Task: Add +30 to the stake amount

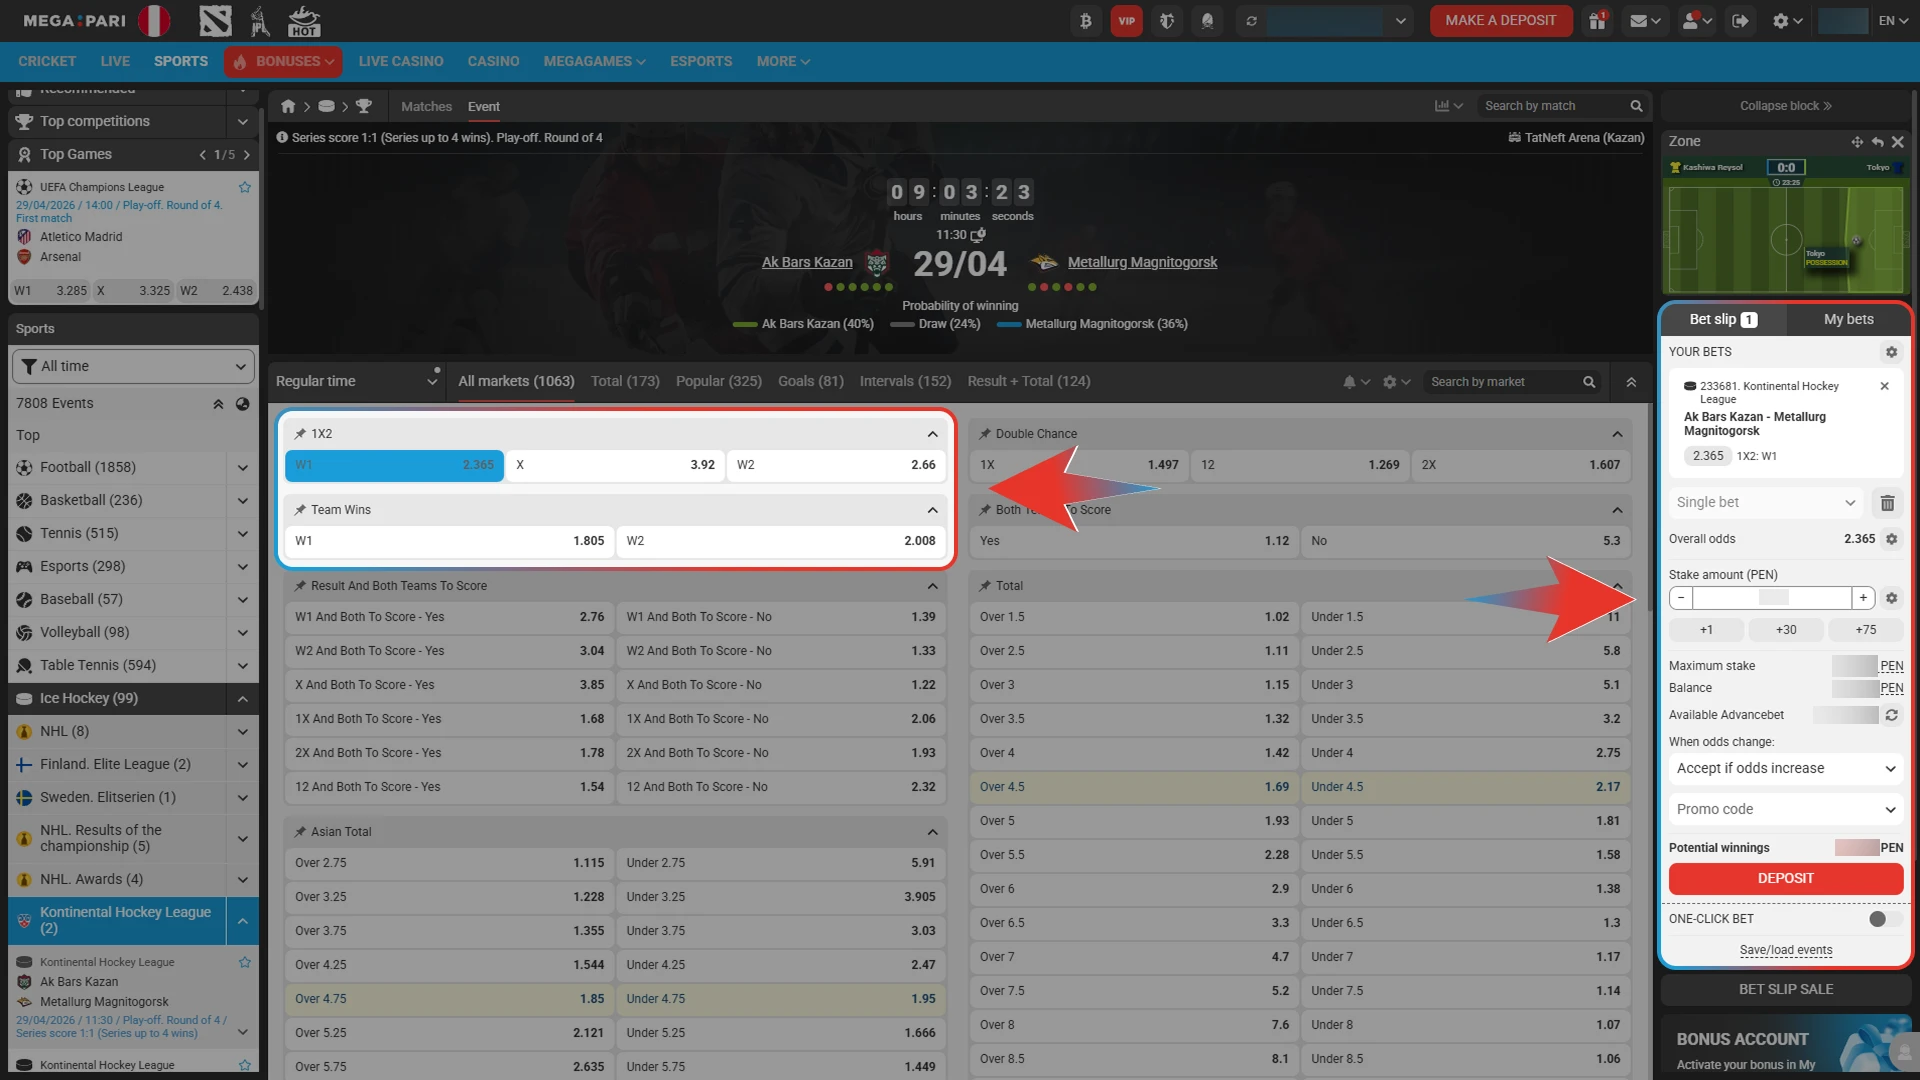Action: pos(1786,631)
